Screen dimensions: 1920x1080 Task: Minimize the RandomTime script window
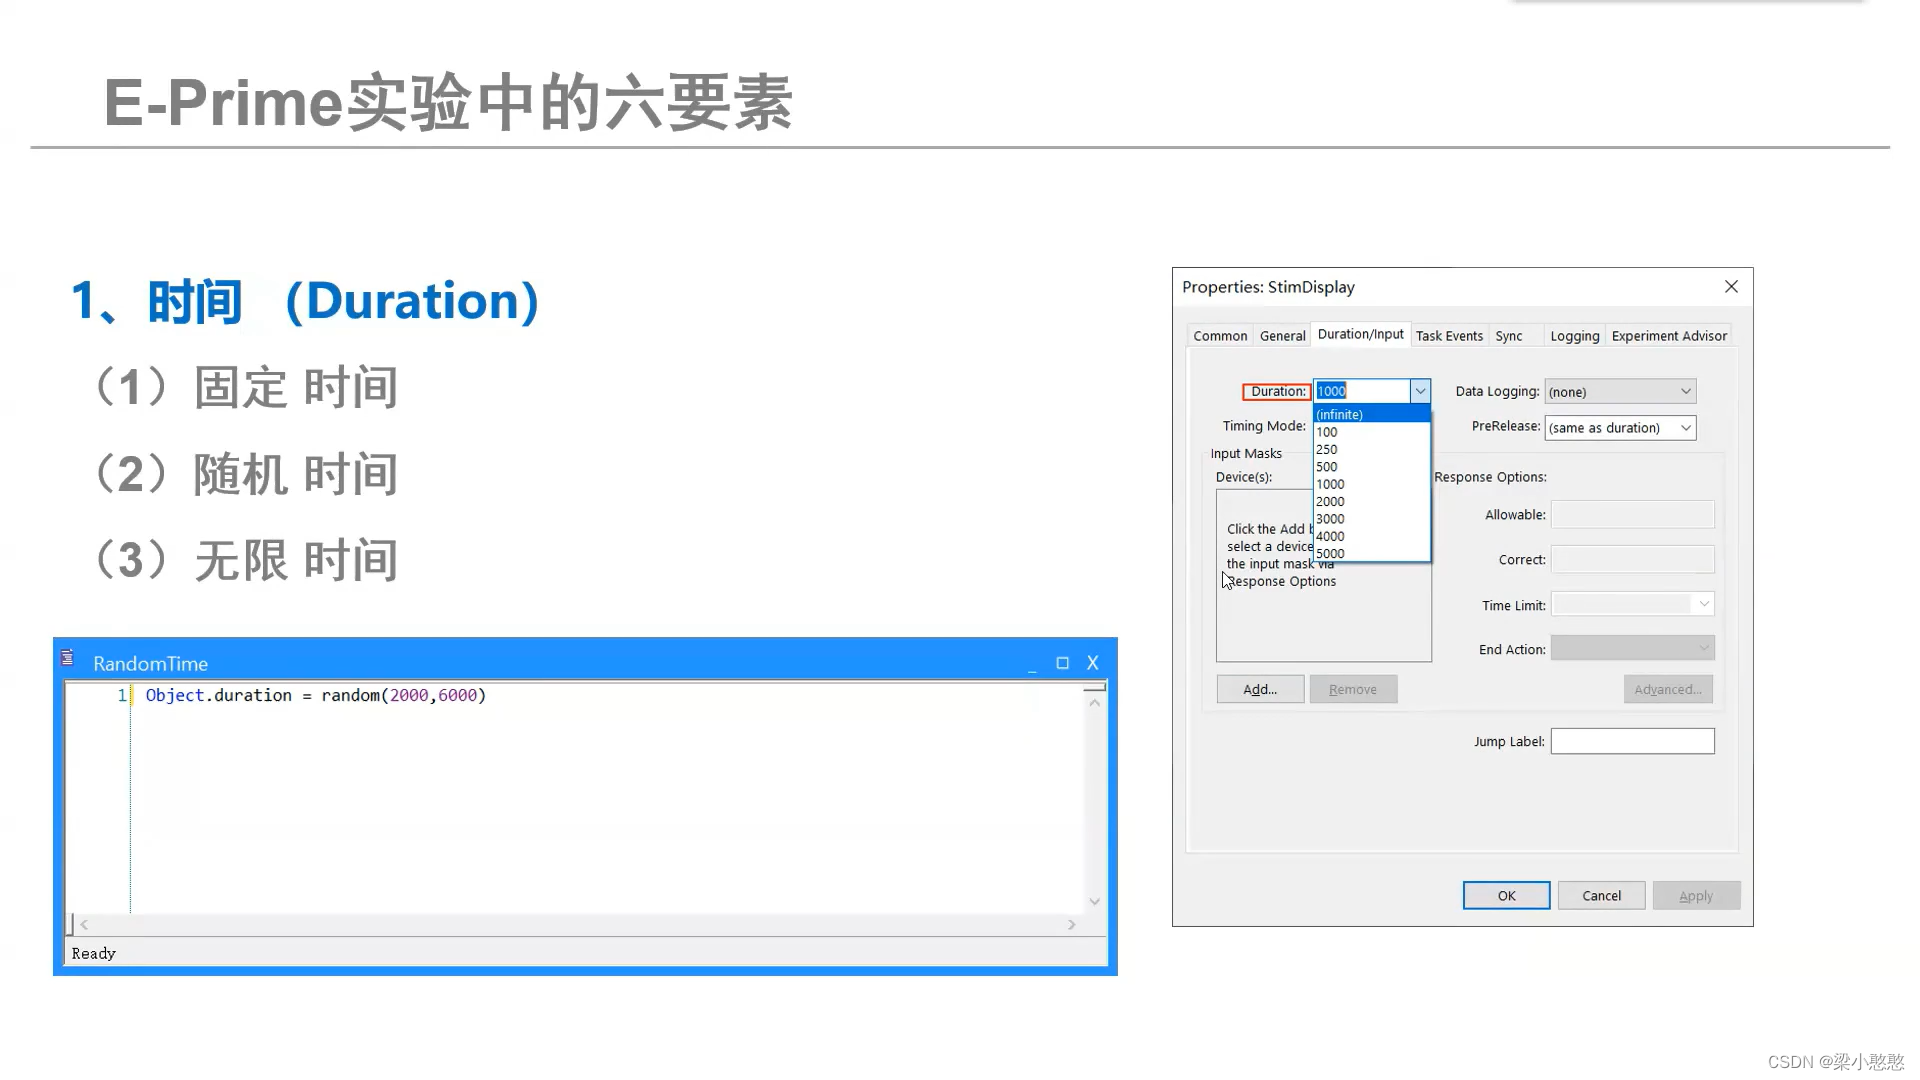coord(1032,664)
